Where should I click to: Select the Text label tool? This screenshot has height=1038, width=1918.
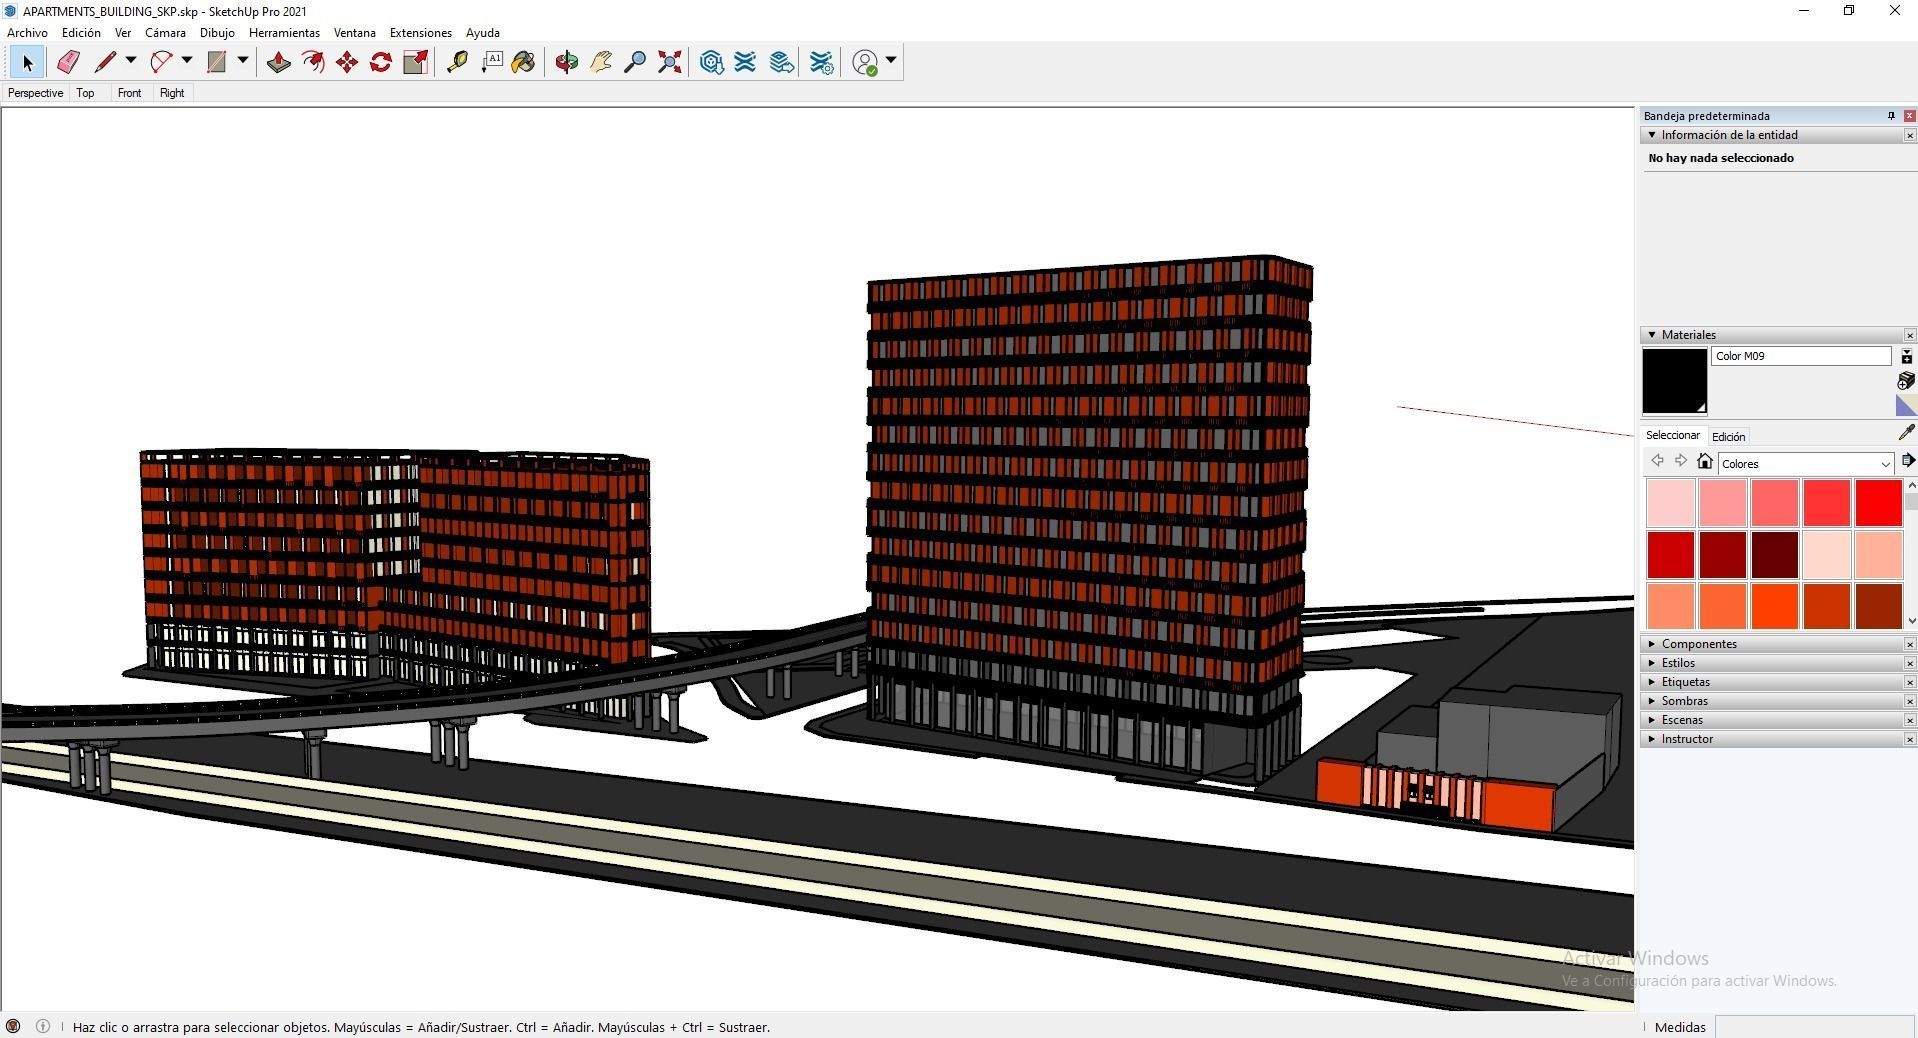point(491,62)
